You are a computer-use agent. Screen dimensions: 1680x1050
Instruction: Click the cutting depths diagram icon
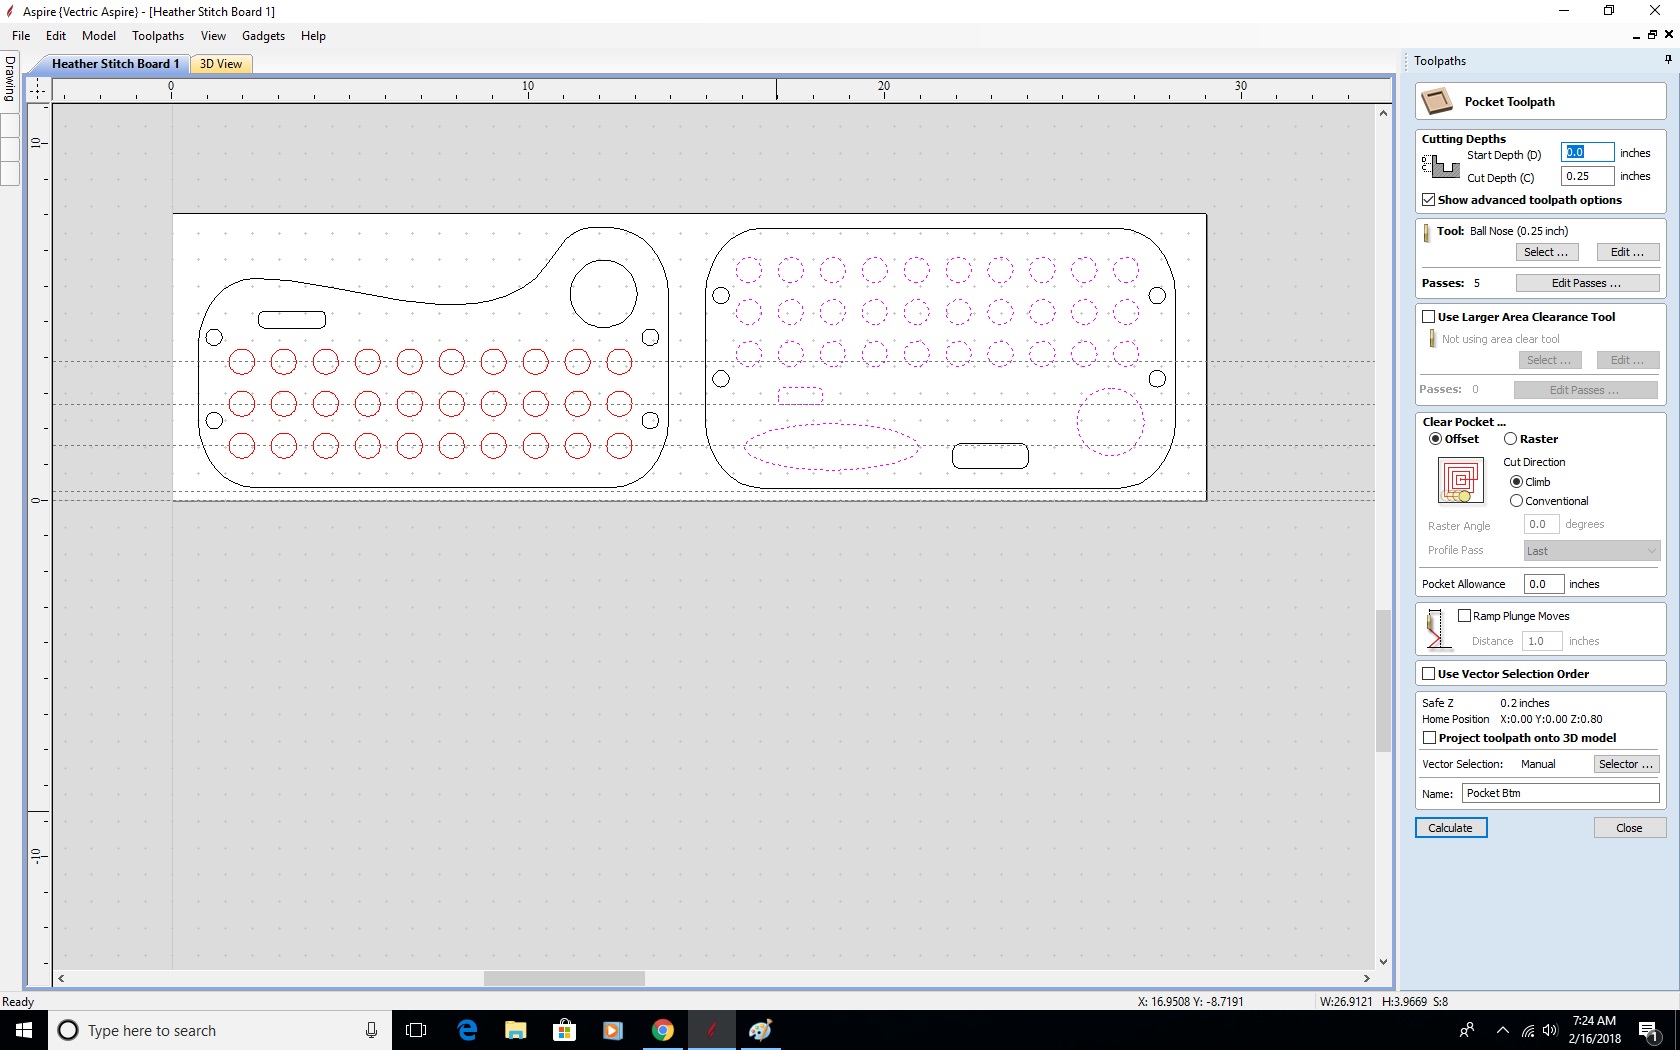pyautogui.click(x=1440, y=167)
